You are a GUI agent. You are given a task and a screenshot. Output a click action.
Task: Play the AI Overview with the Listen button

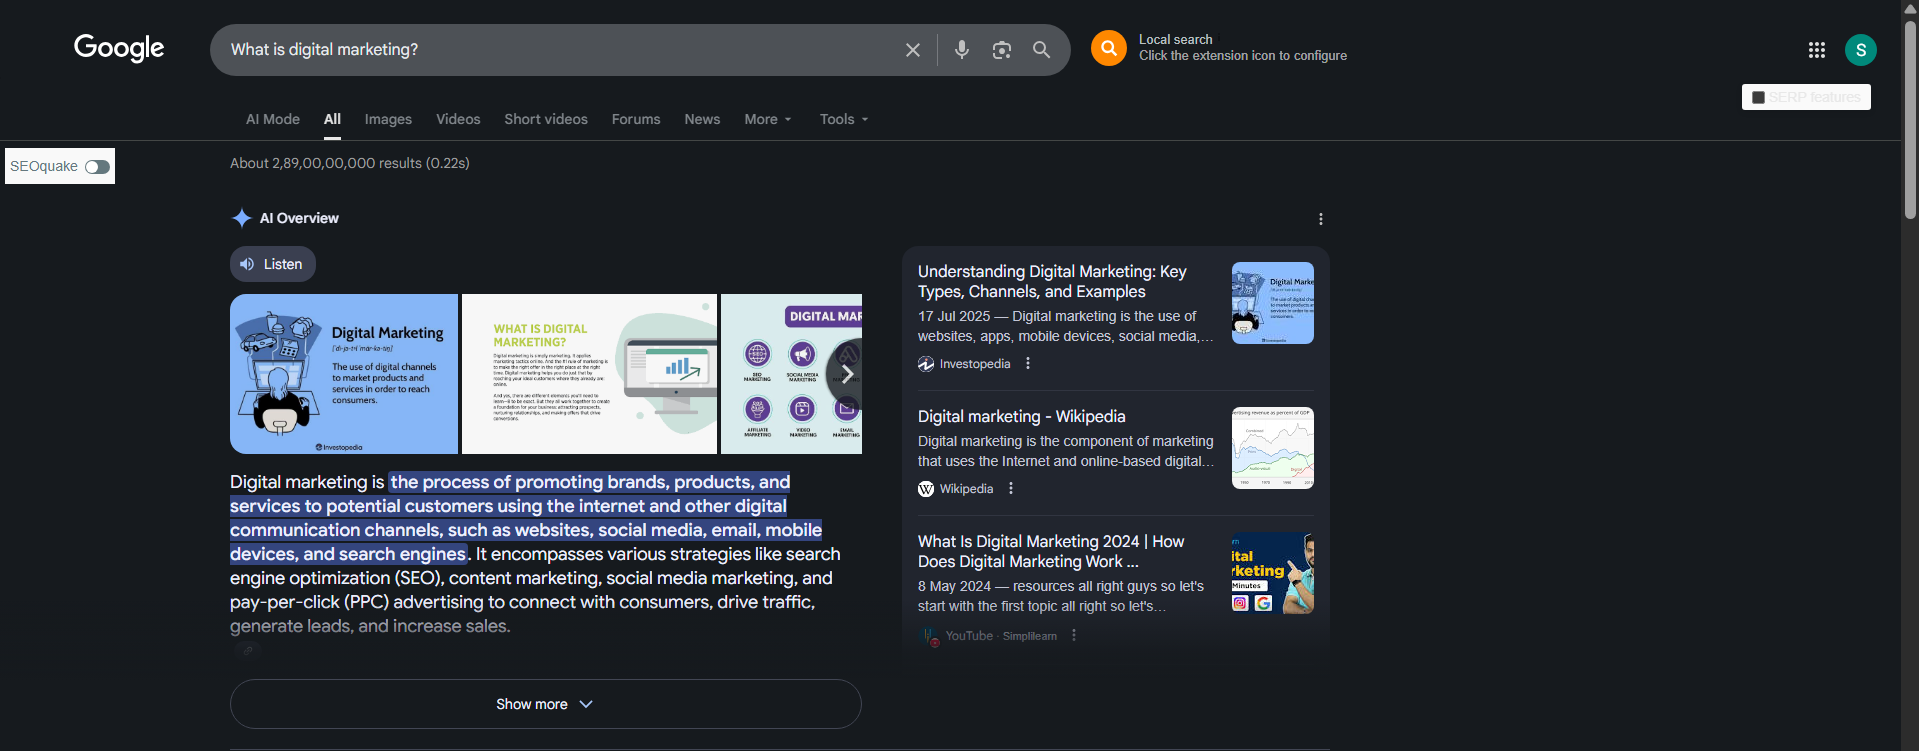click(x=273, y=264)
